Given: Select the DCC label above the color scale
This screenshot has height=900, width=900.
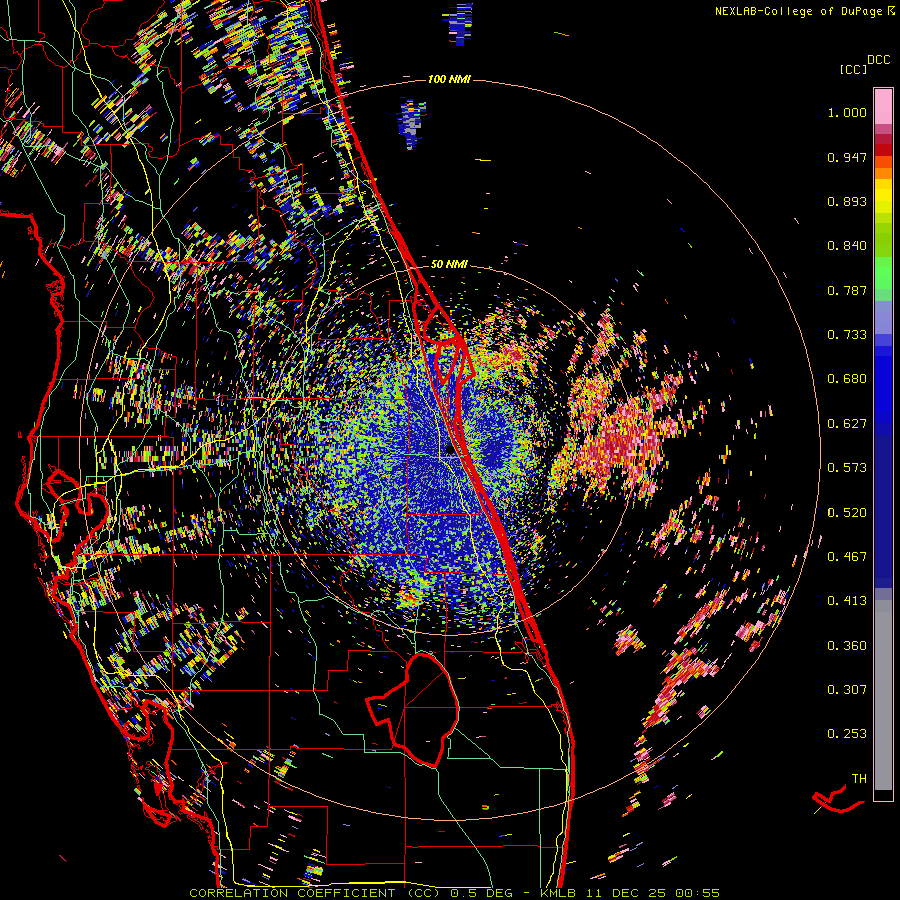Looking at the screenshot, I should [878, 60].
